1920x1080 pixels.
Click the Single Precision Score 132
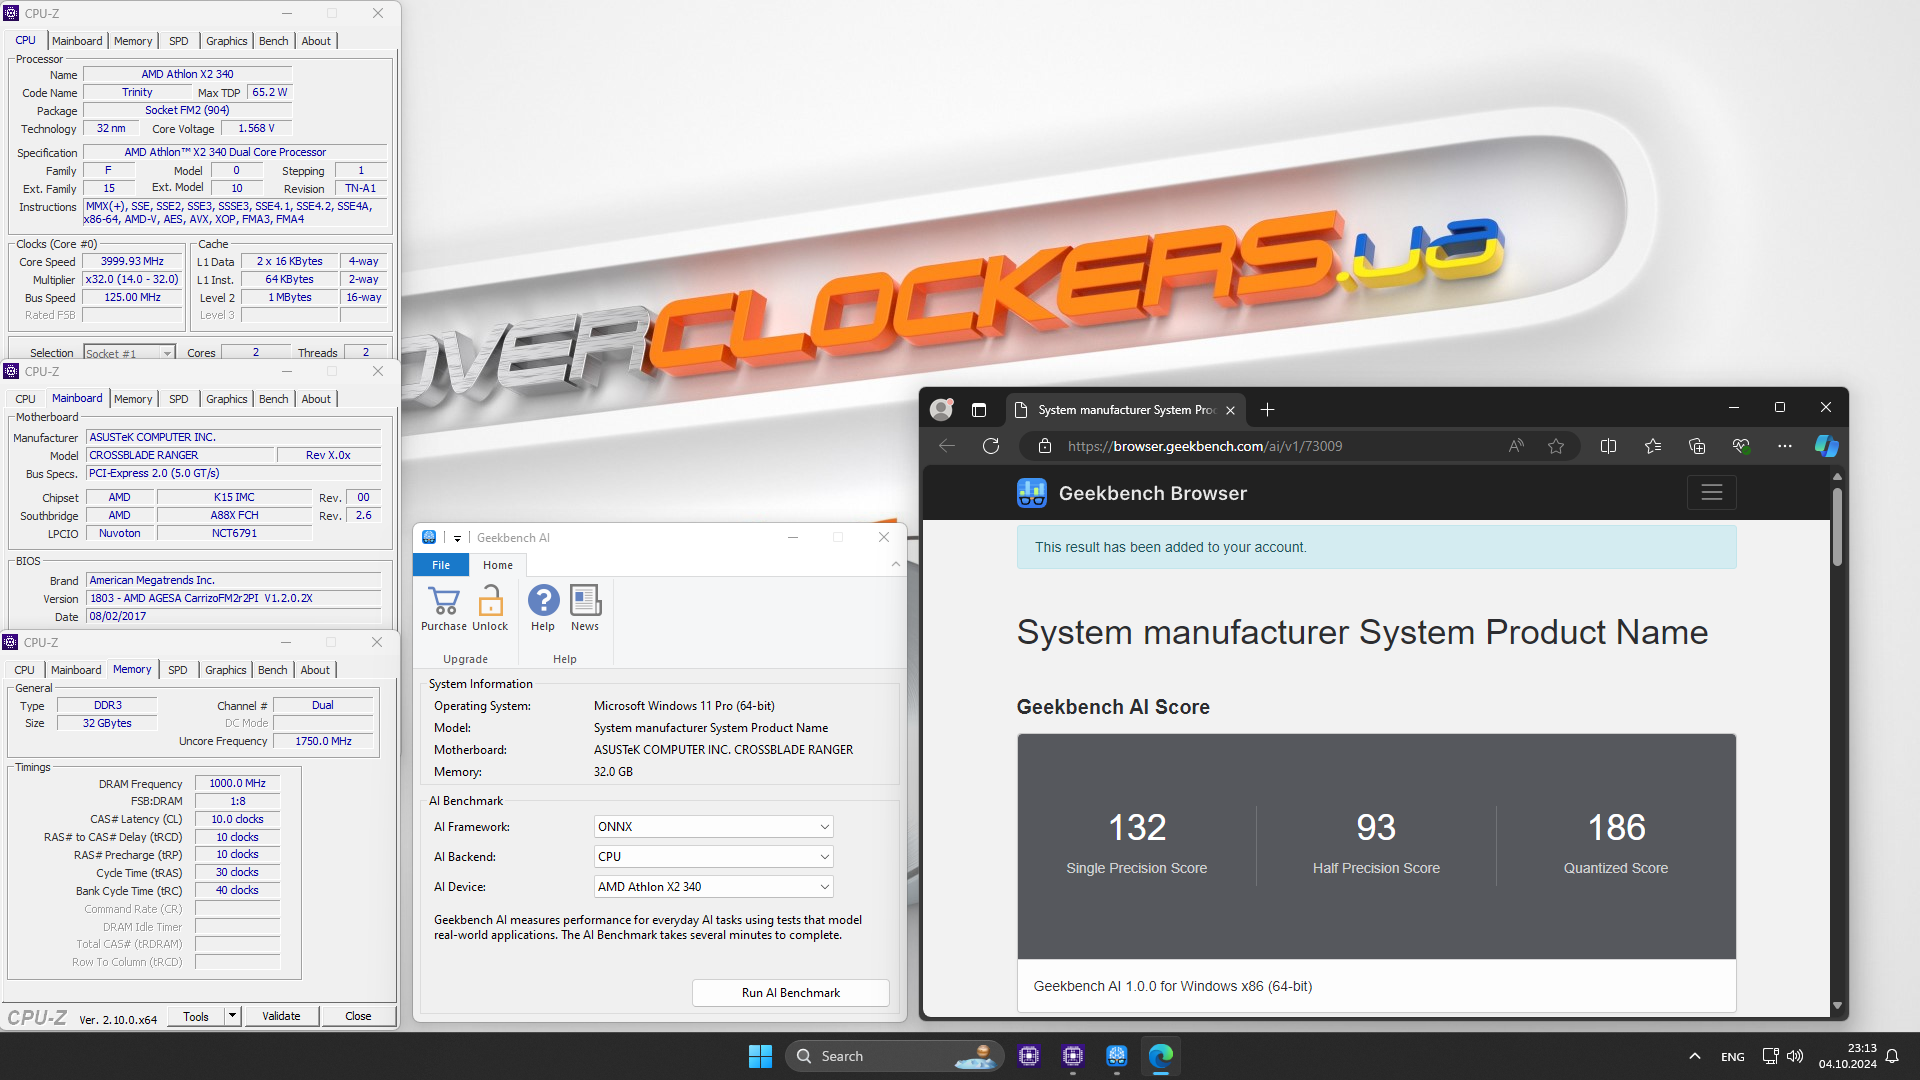1137,828
